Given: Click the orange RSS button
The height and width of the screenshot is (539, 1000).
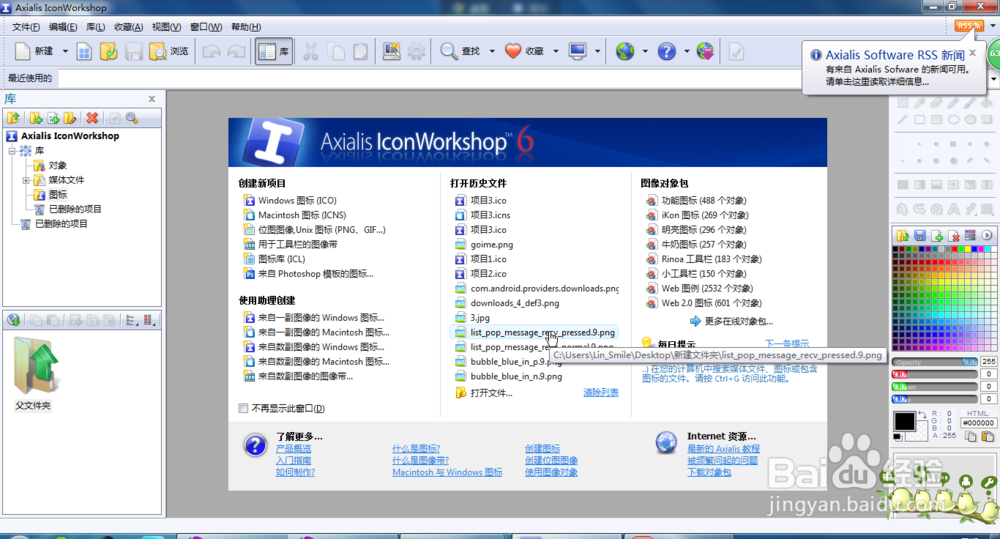Looking at the screenshot, I should point(968,26).
